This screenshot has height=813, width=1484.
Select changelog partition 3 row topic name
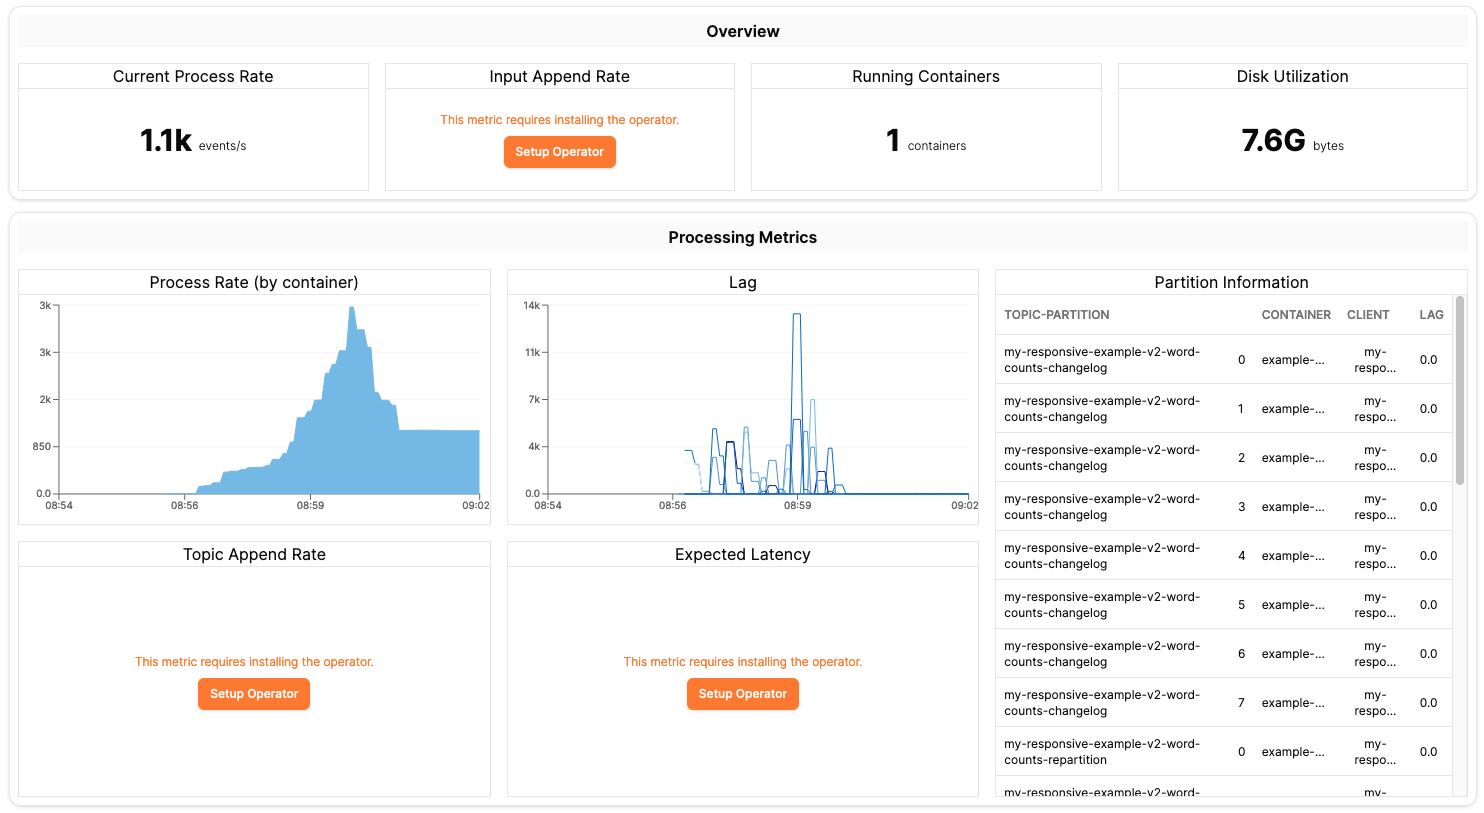[1102, 507]
